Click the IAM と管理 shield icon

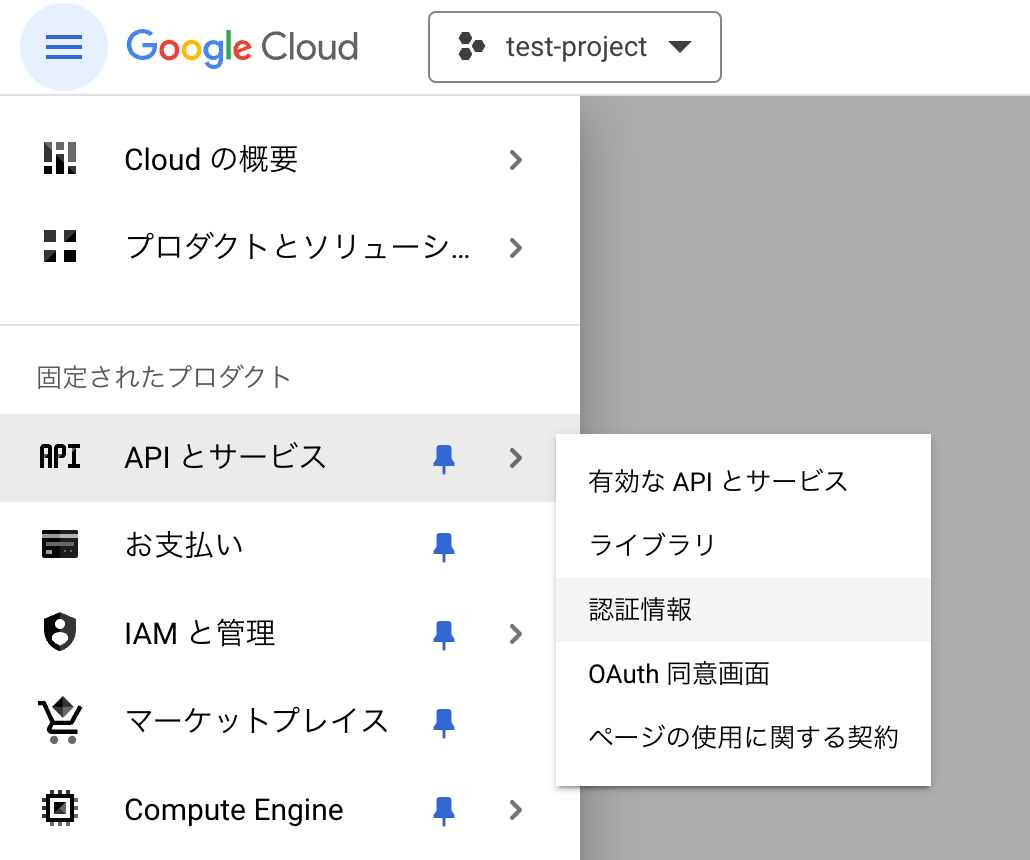[x=60, y=633]
